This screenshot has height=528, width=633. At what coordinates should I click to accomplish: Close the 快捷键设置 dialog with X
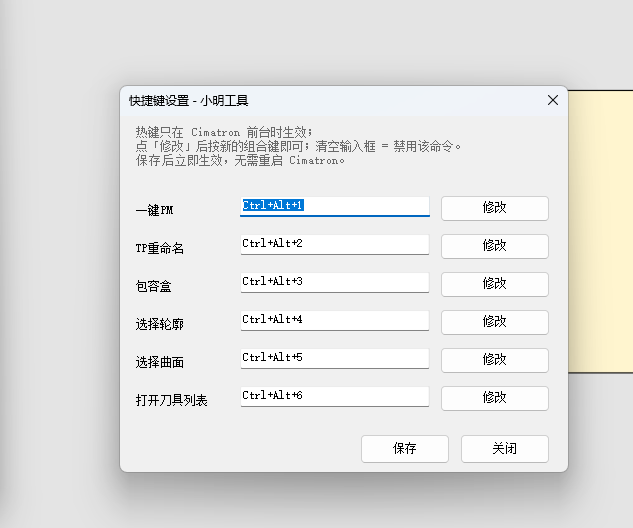(x=553, y=100)
